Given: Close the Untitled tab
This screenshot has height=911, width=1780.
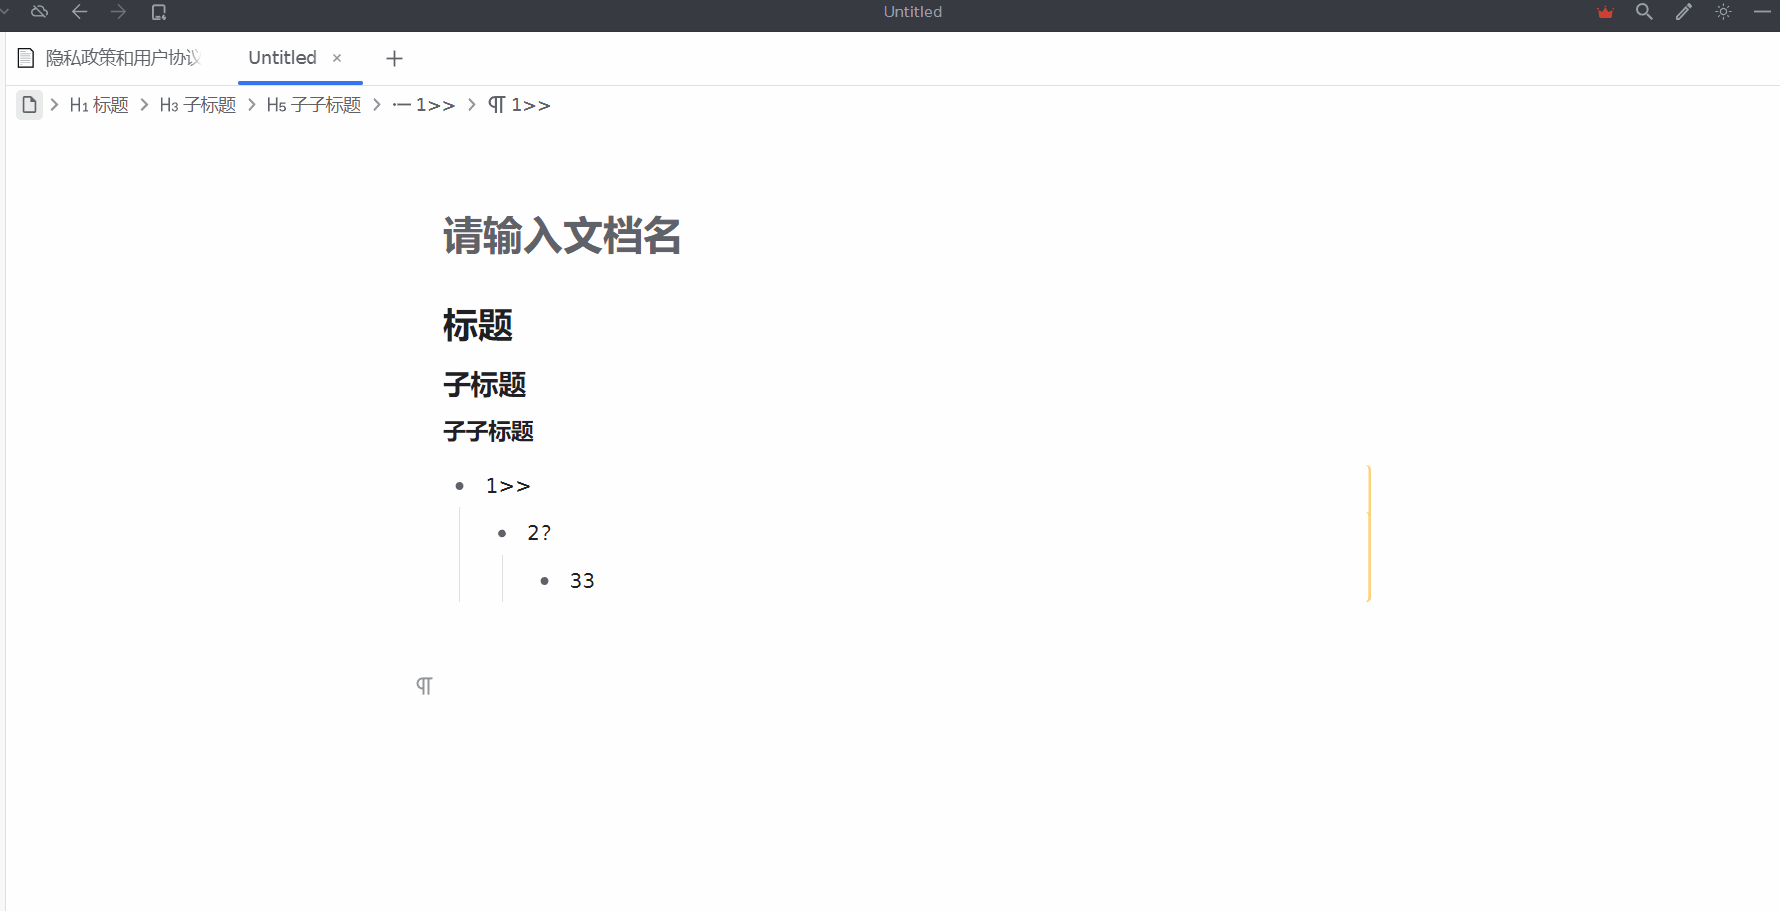Looking at the screenshot, I should tap(337, 58).
